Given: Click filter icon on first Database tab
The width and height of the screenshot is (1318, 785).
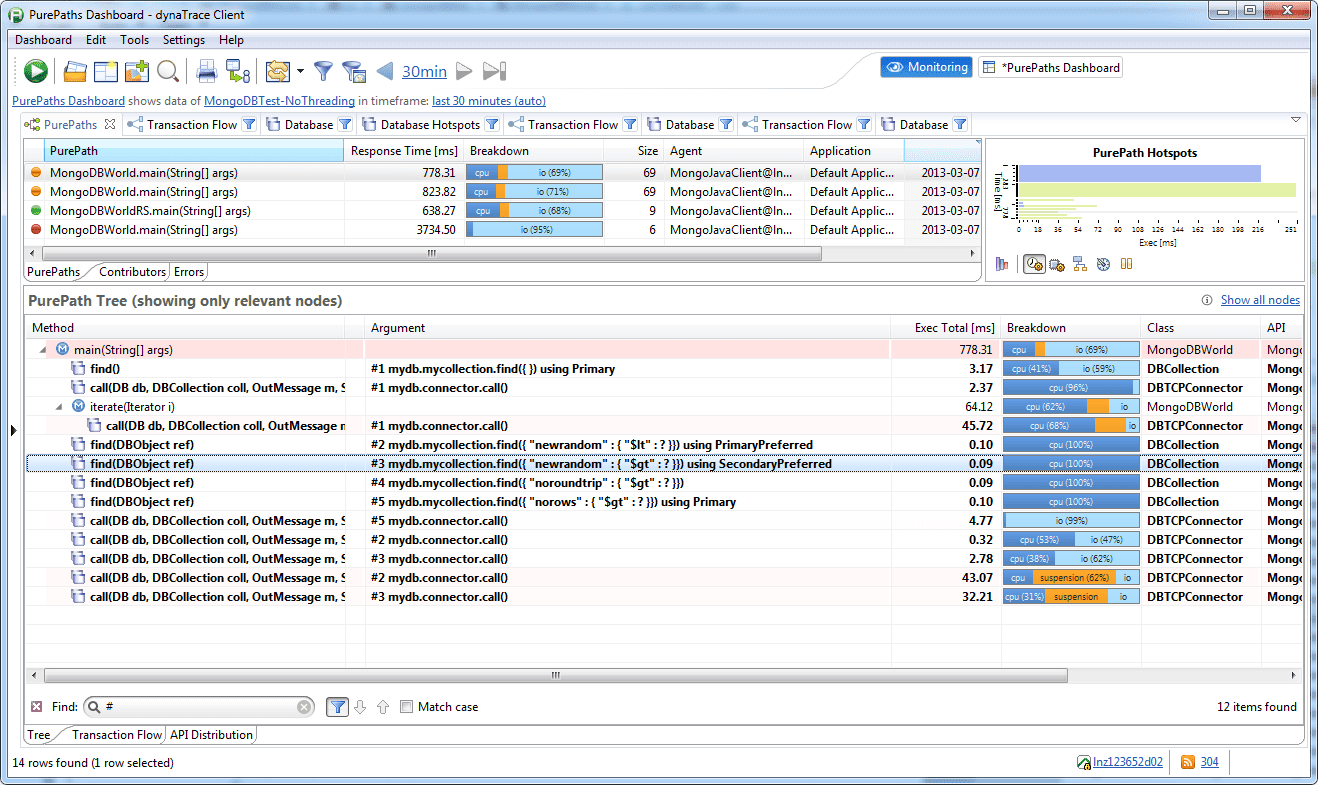Looking at the screenshot, I should coord(345,125).
